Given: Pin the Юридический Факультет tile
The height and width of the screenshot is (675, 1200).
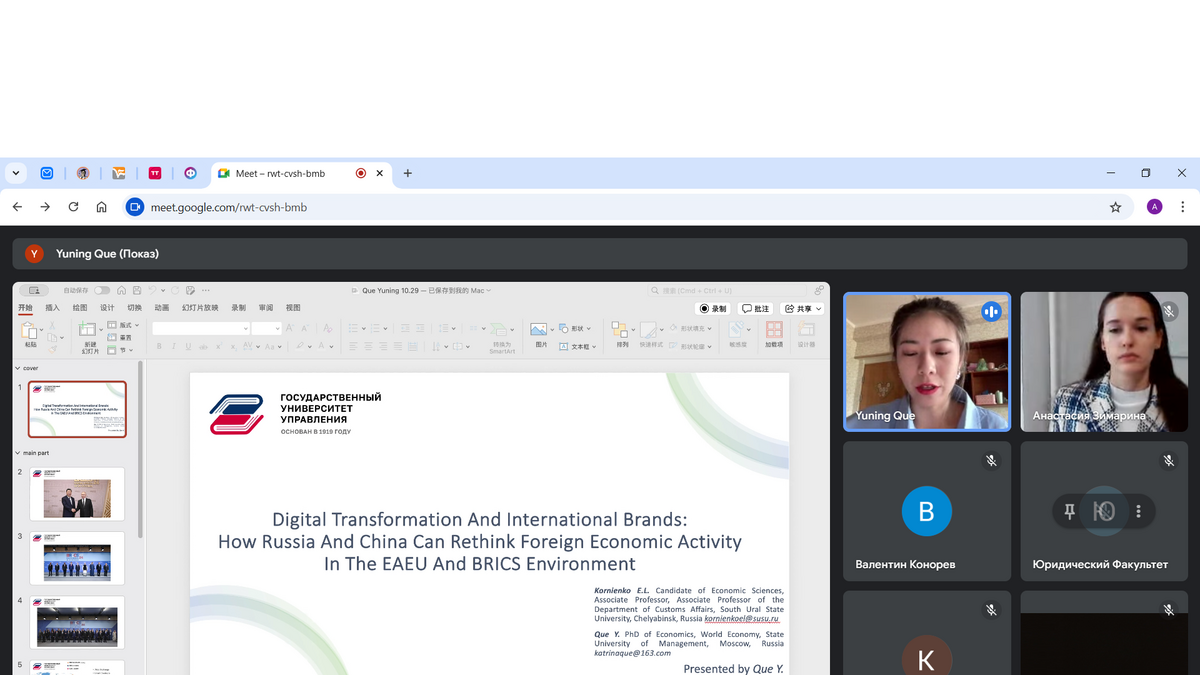Looking at the screenshot, I should (x=1069, y=512).
